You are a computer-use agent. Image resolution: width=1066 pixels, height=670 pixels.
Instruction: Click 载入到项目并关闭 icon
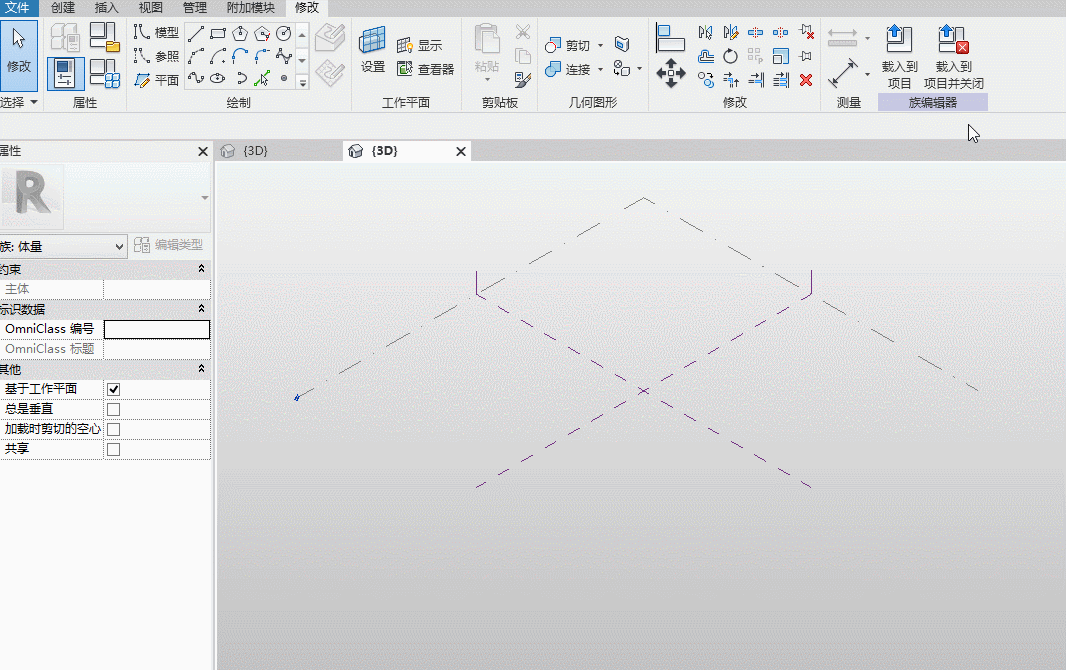click(x=953, y=57)
